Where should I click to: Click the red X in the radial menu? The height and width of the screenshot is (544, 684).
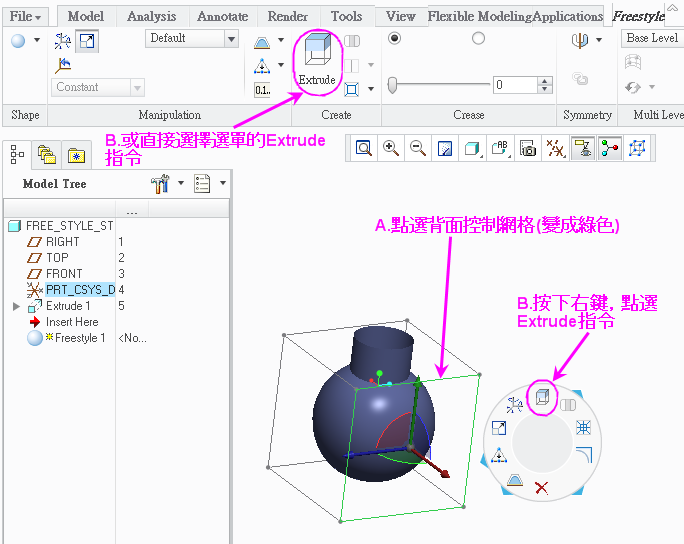coord(541,488)
